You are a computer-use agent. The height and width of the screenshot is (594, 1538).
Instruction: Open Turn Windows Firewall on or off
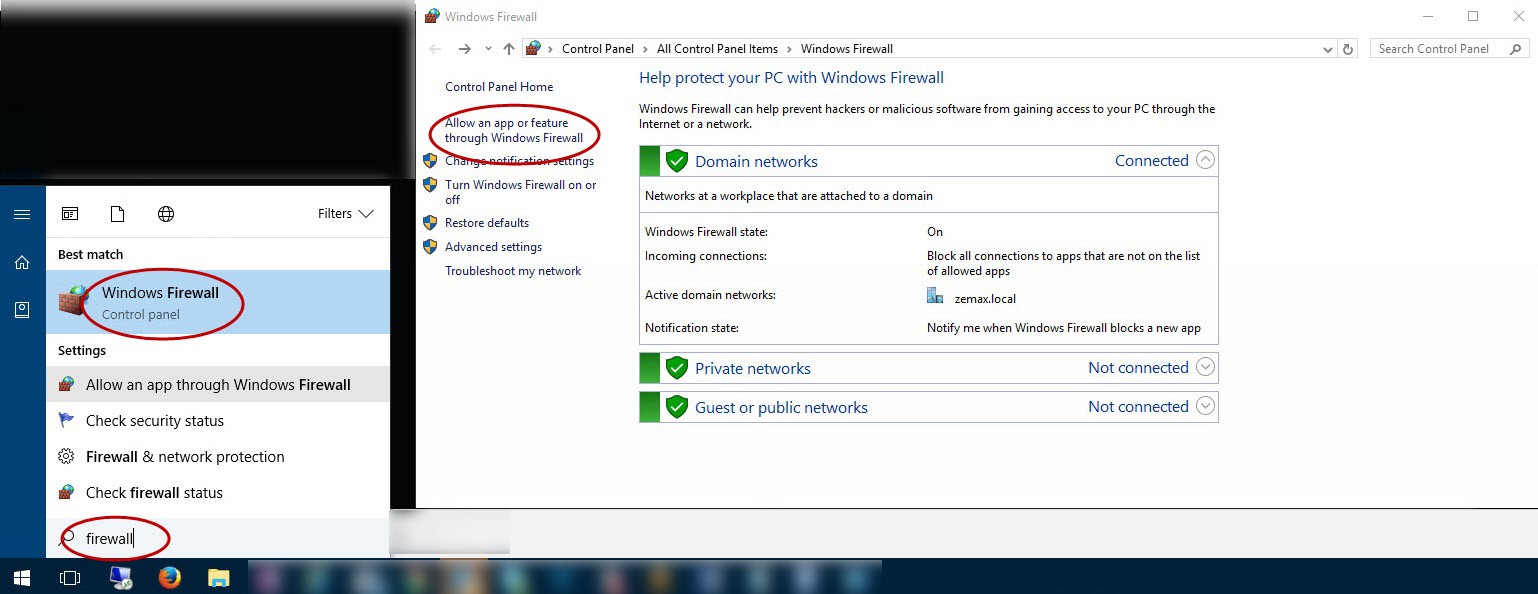point(521,192)
